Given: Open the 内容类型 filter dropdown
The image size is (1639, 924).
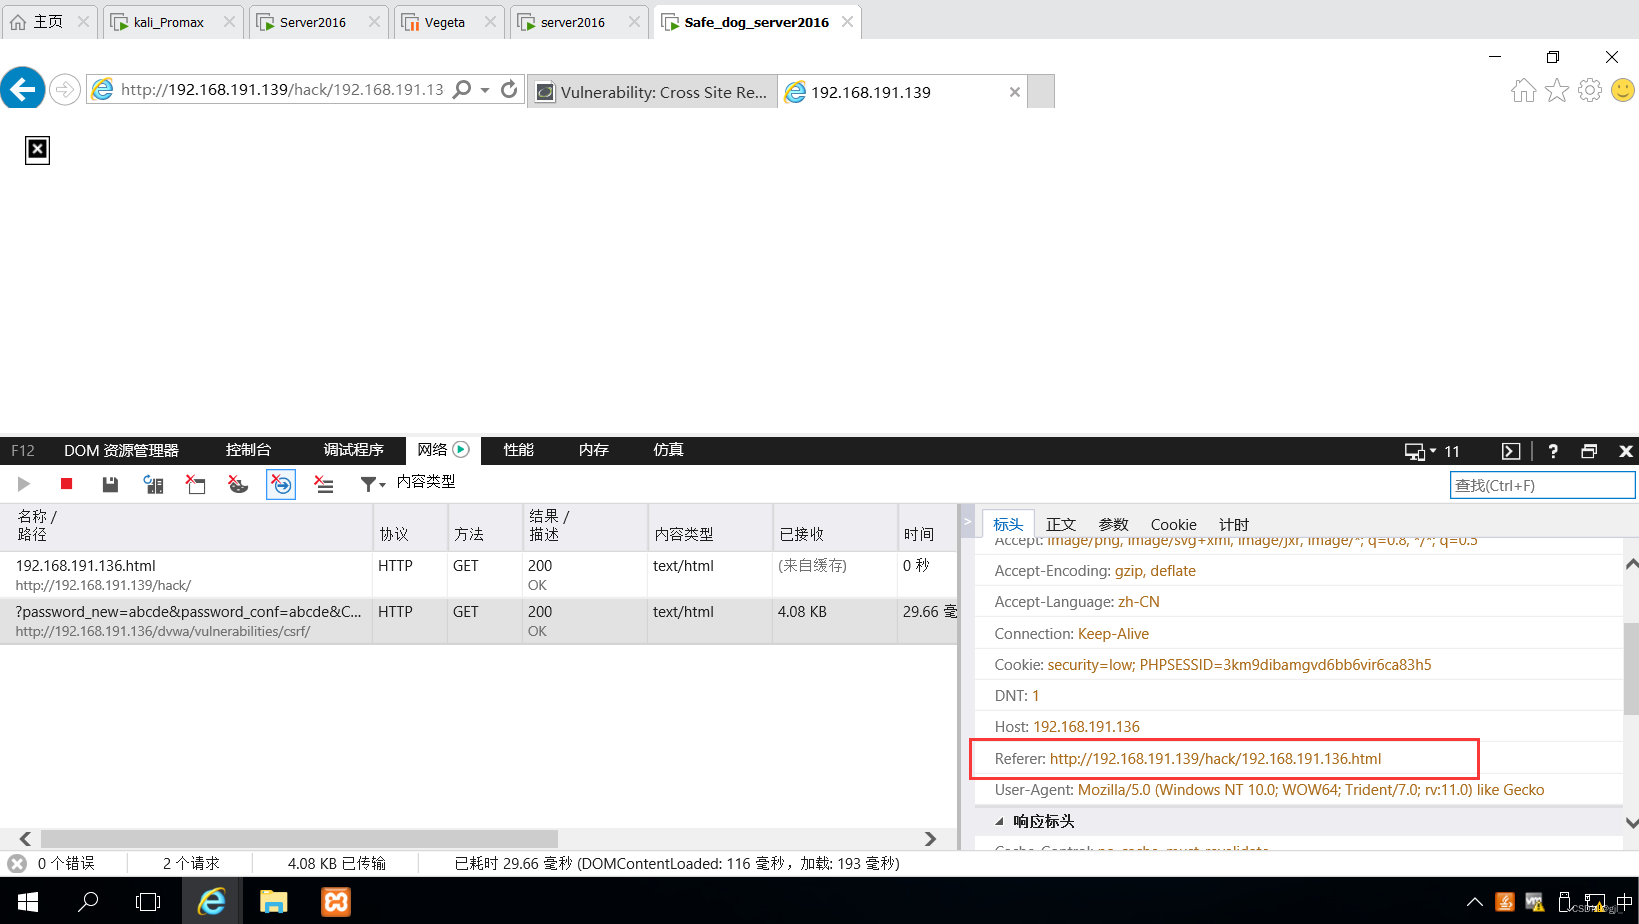Looking at the screenshot, I should (372, 483).
